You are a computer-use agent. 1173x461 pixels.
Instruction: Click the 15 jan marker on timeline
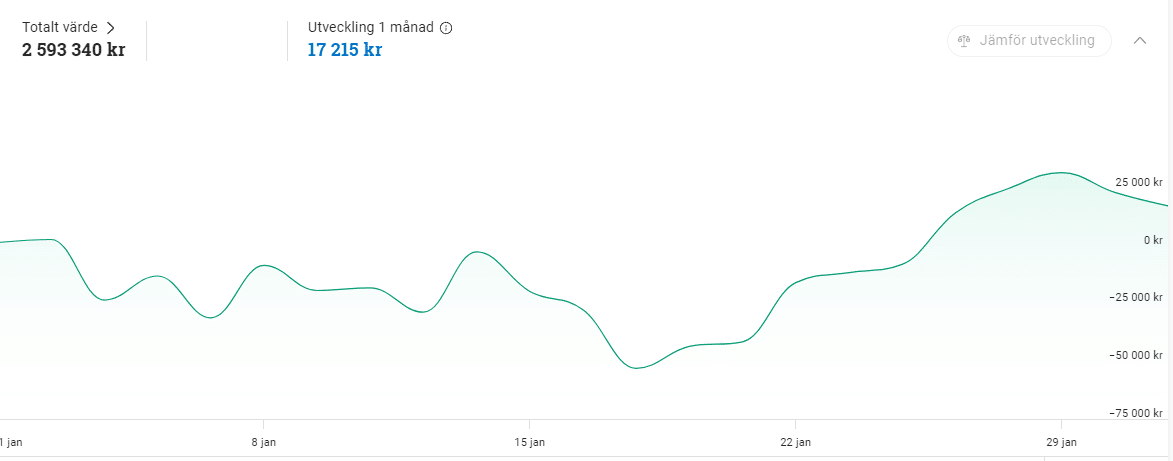point(530,442)
